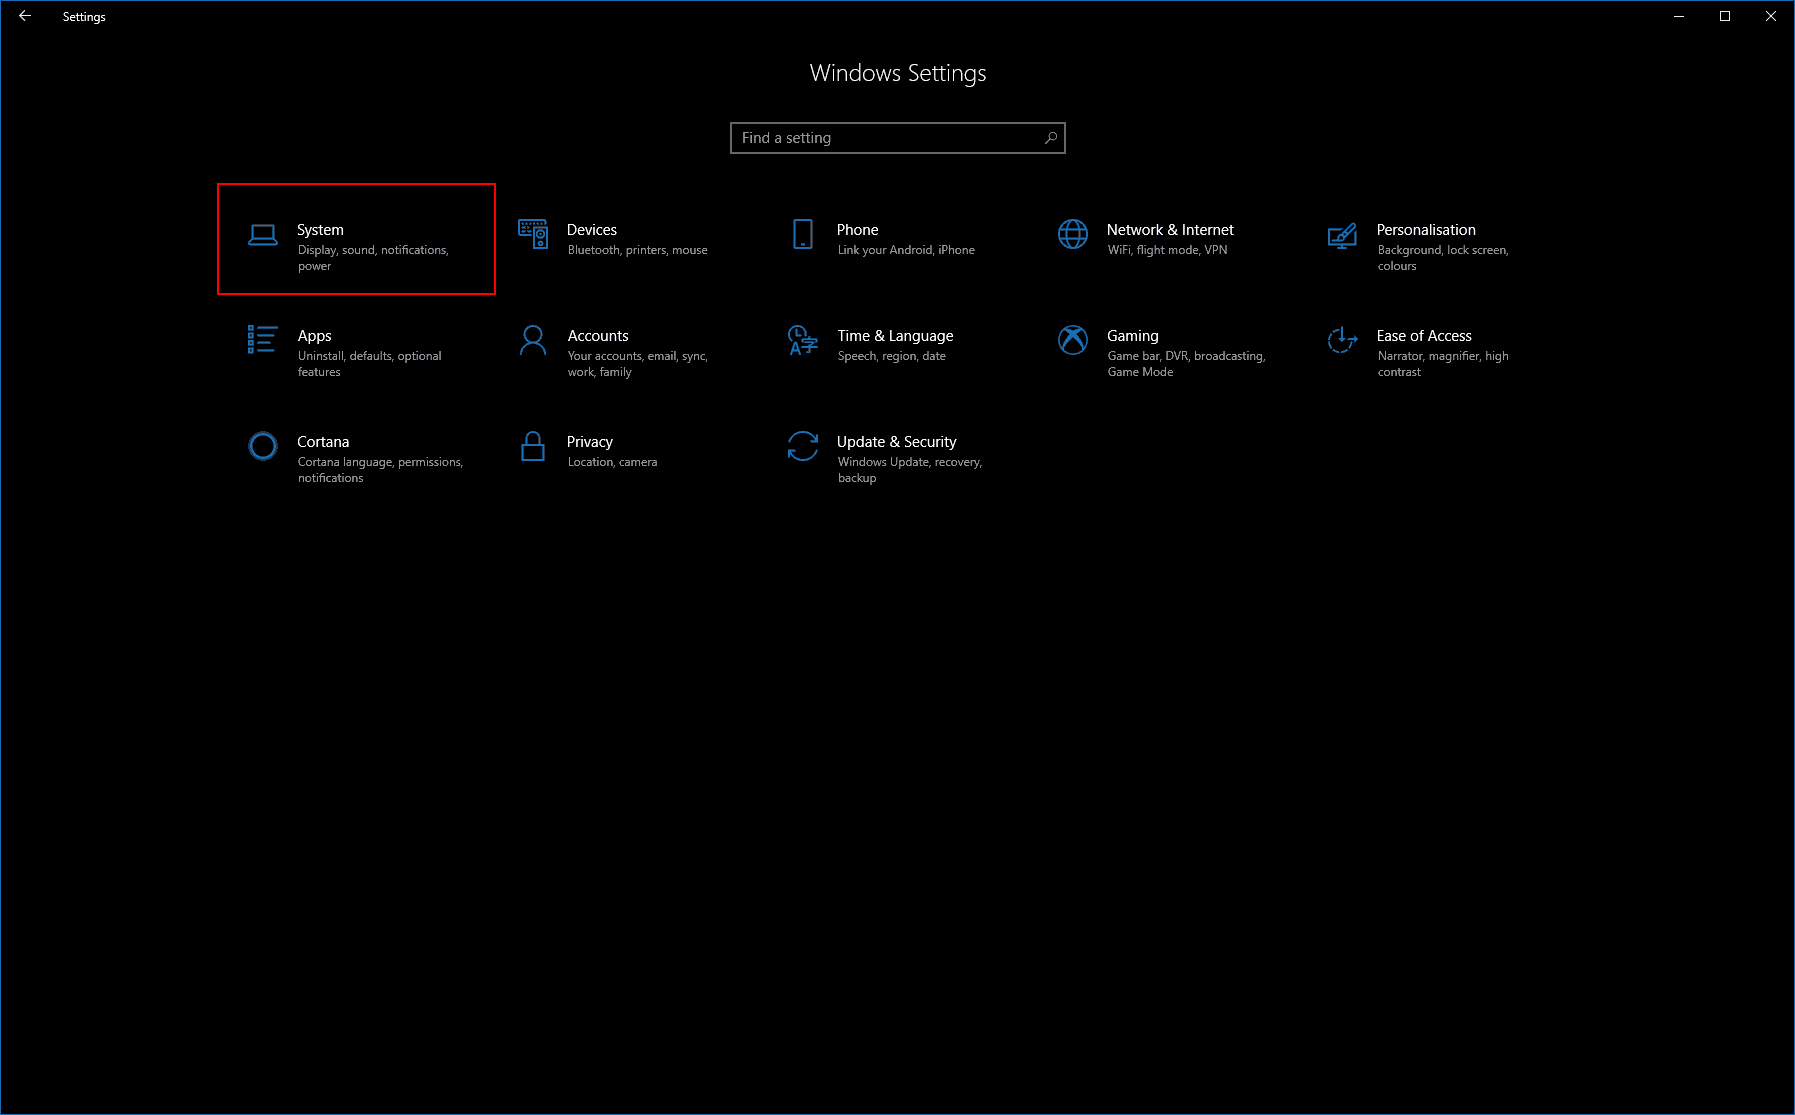Click the Accounts person icon
The image size is (1795, 1115).
[x=532, y=341]
